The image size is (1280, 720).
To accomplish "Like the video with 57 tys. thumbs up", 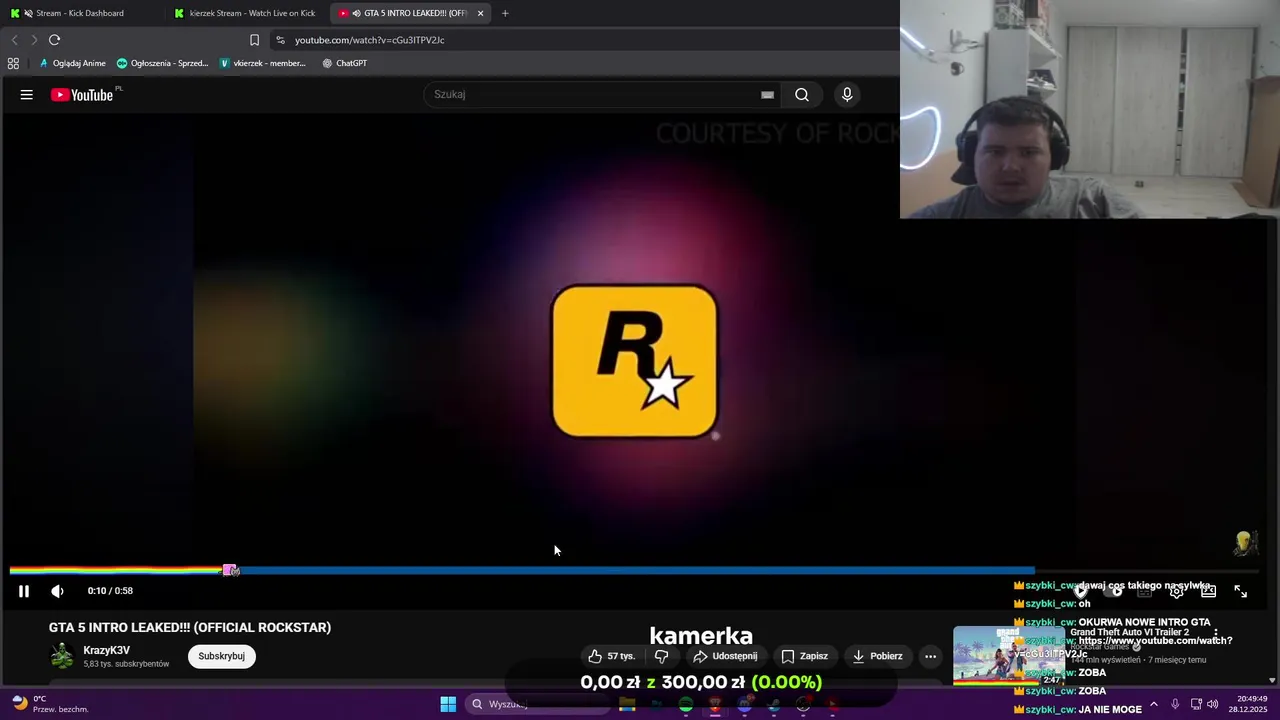I will 611,656.
